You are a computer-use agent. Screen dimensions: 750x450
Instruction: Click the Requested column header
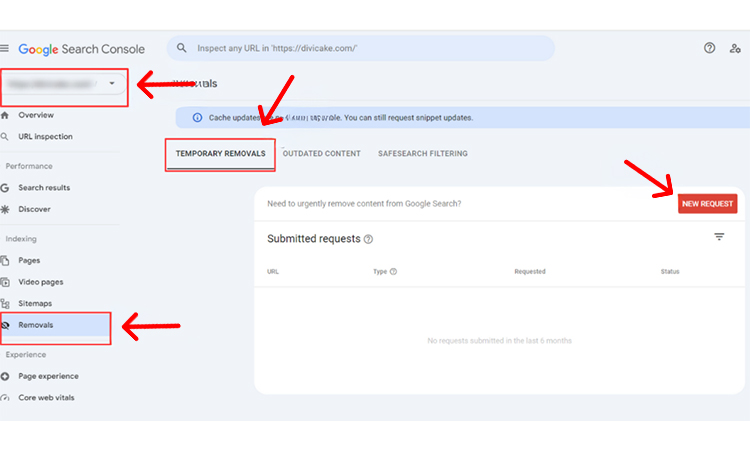(x=529, y=272)
